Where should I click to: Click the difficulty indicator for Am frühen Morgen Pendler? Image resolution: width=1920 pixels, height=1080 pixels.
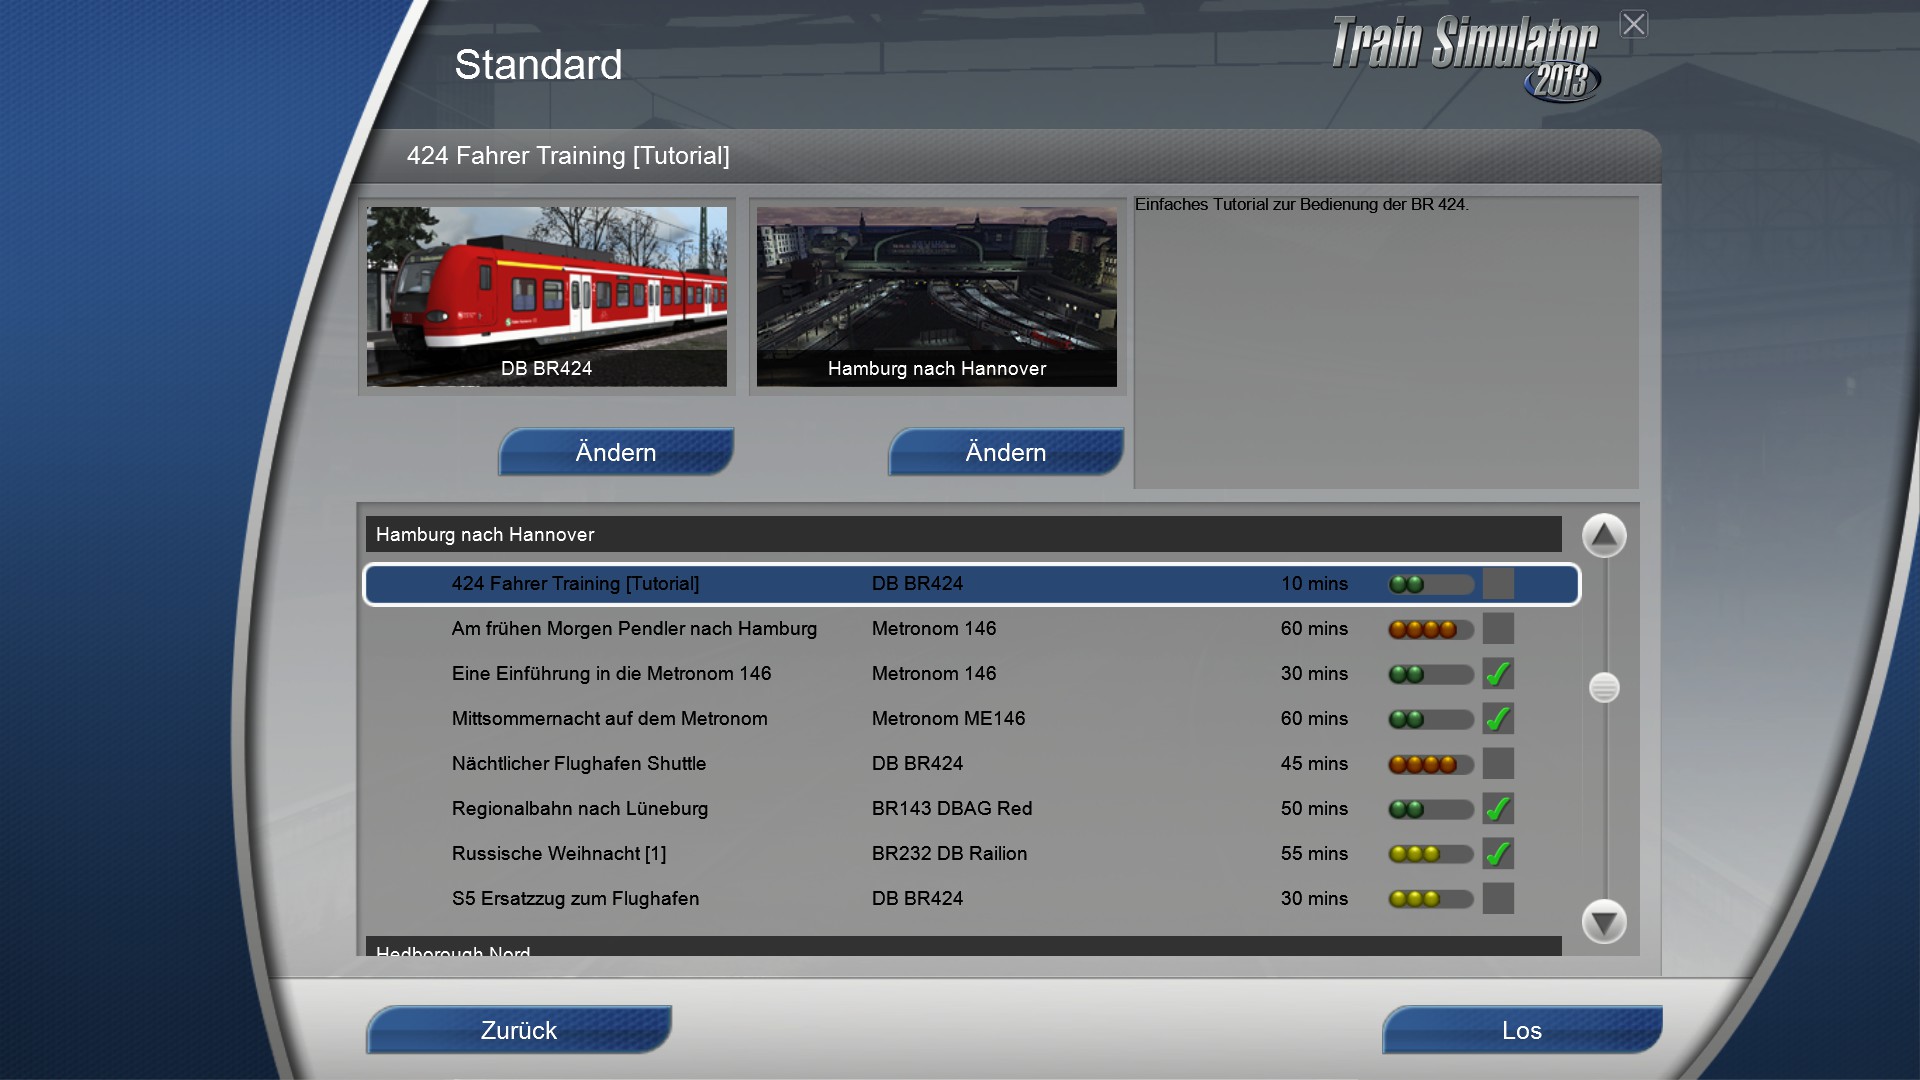click(1430, 630)
